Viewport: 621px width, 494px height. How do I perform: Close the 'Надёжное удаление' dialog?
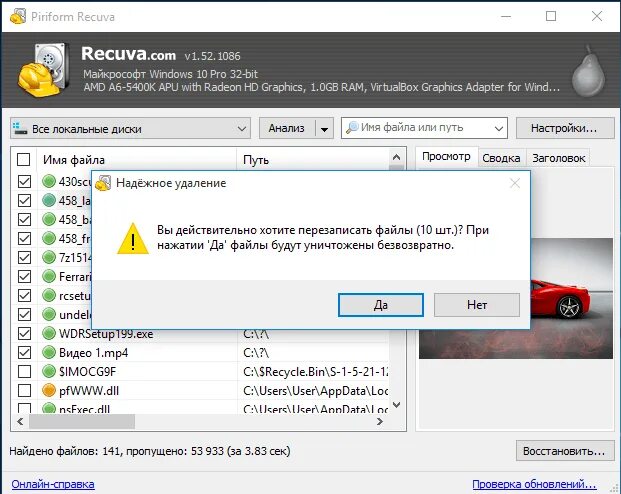[x=515, y=183]
